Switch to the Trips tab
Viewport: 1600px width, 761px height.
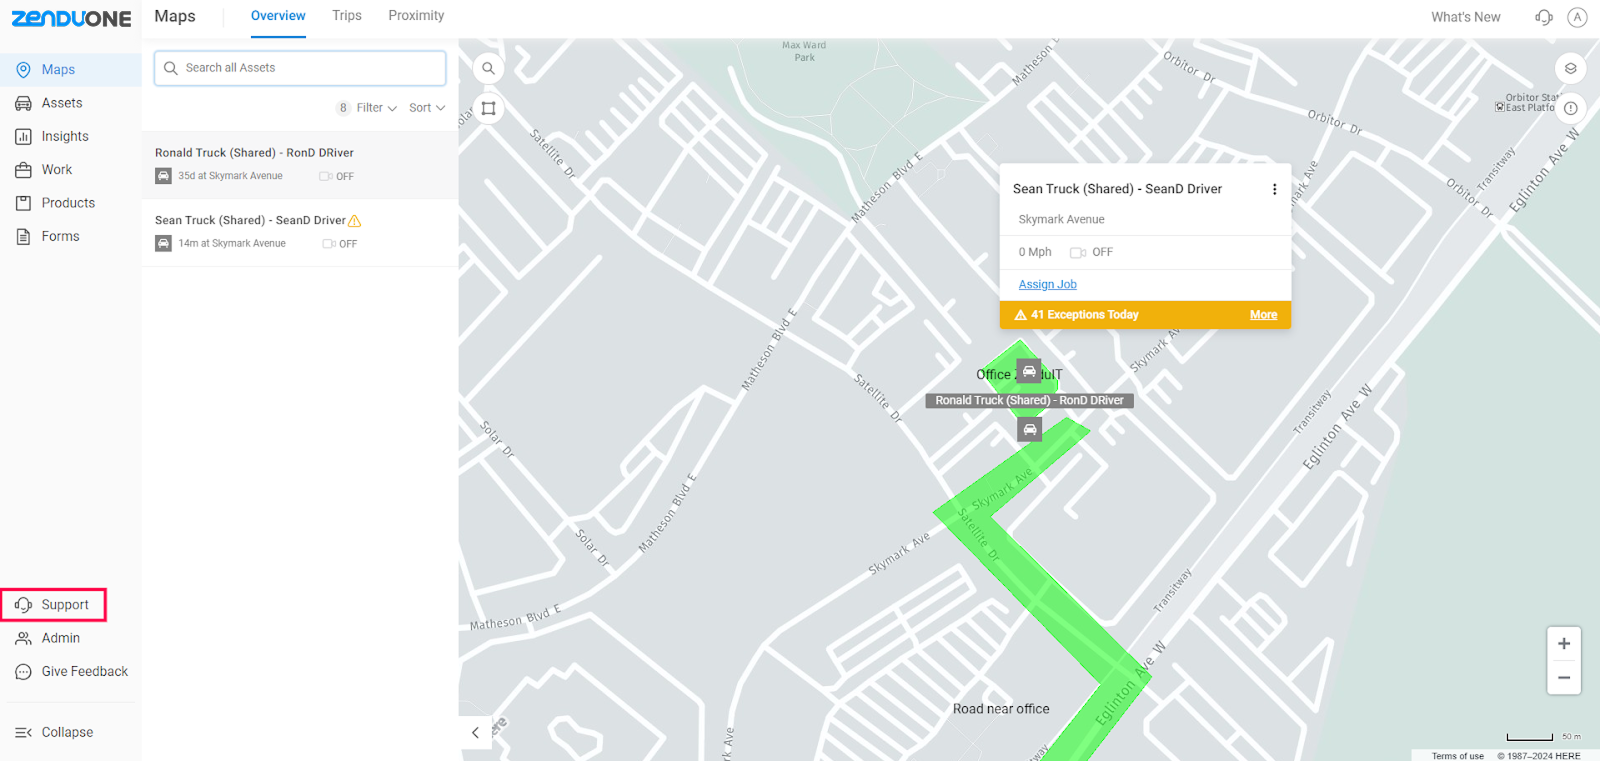coord(347,16)
